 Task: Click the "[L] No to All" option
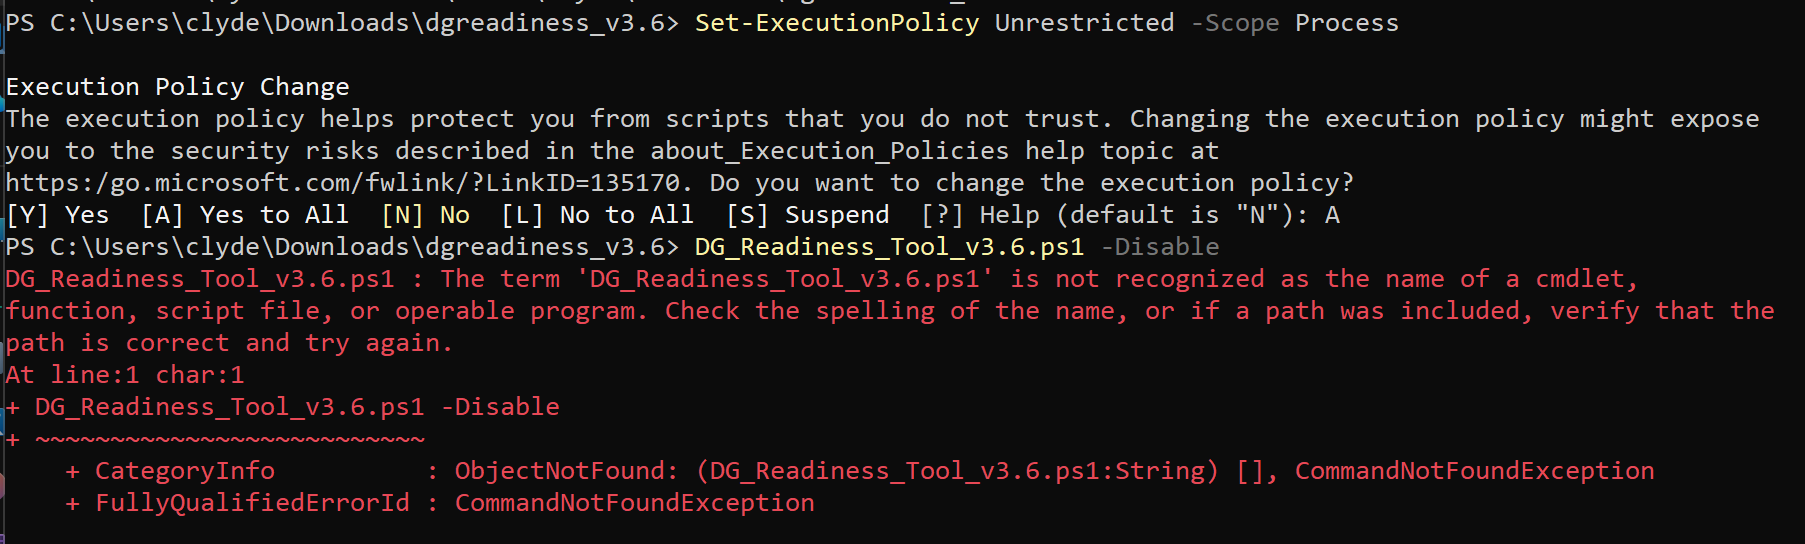click(x=597, y=215)
